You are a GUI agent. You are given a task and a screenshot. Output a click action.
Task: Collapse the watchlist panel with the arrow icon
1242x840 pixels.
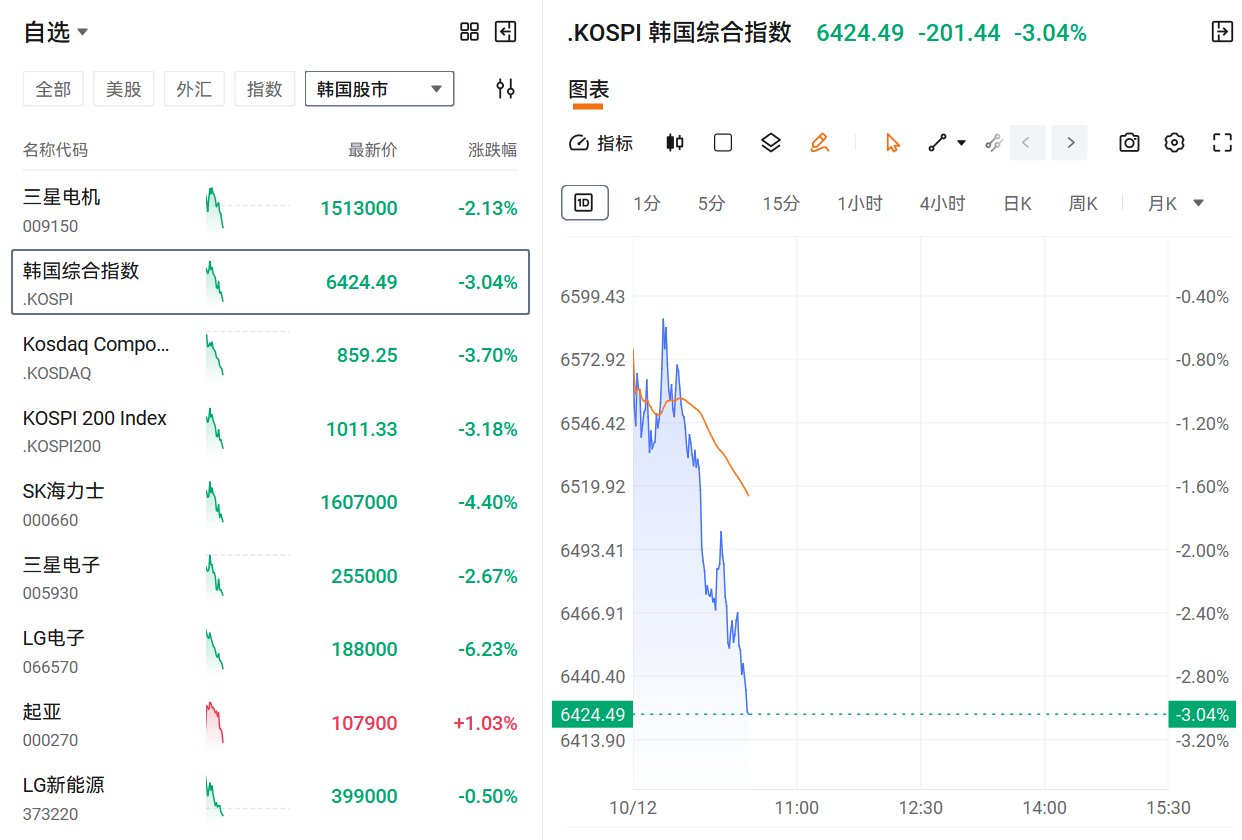pyautogui.click(x=506, y=32)
